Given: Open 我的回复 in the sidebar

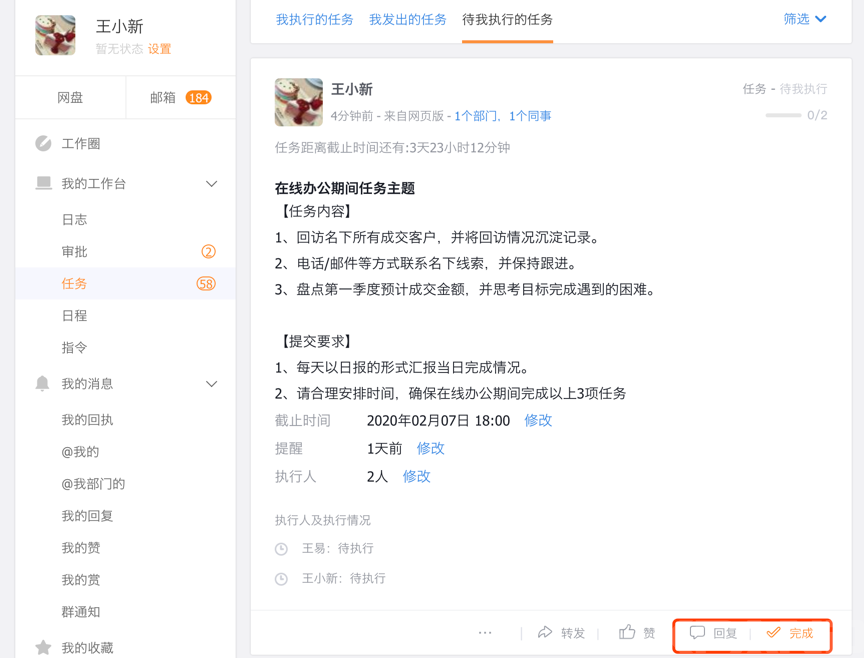Looking at the screenshot, I should [87, 516].
